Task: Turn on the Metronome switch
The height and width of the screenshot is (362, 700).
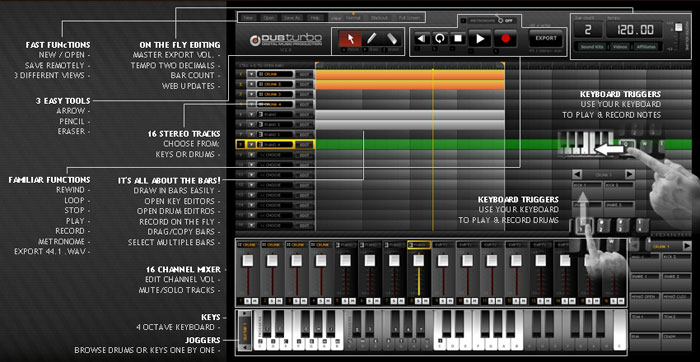Action: [x=500, y=21]
